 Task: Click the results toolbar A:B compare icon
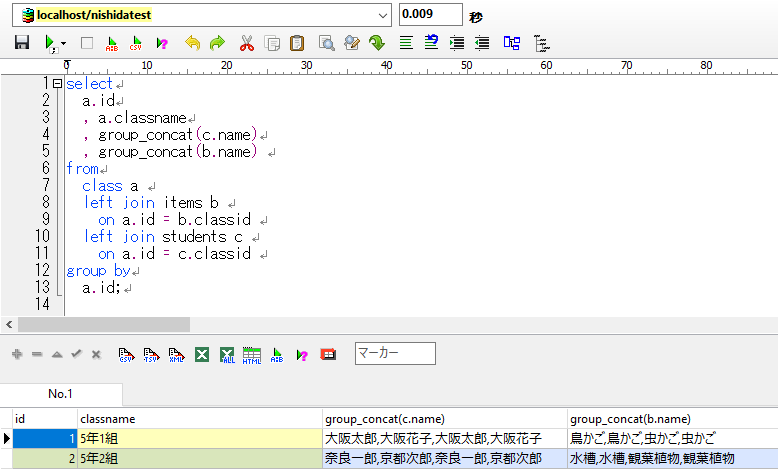click(x=277, y=355)
